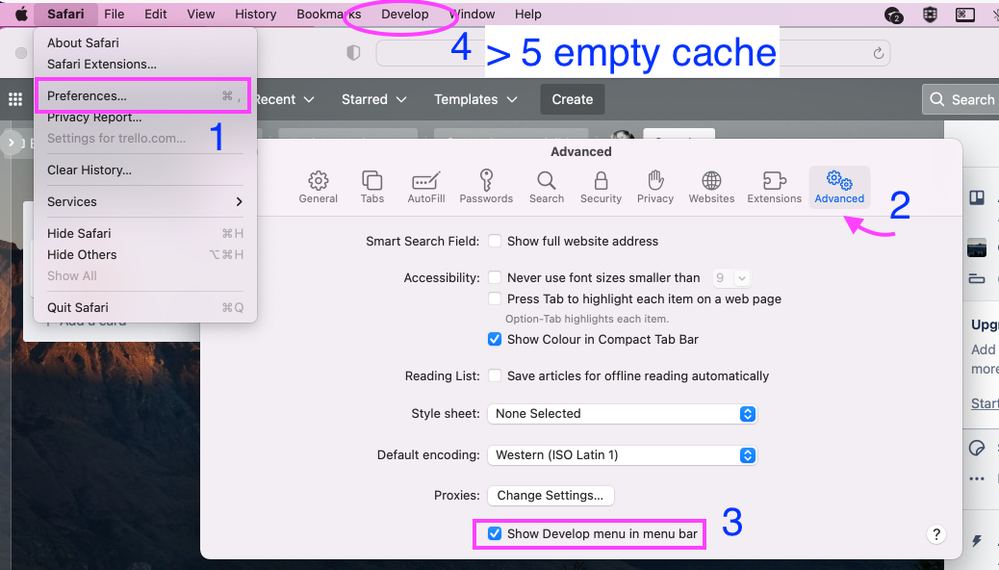The width and height of the screenshot is (999, 570).
Task: Choose Hide Others
Action: [x=145, y=255]
